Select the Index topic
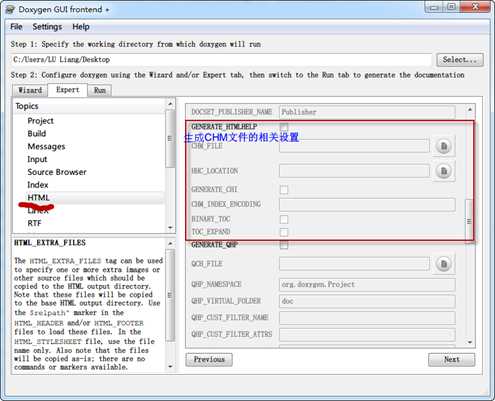This screenshot has width=495, height=401. click(38, 185)
